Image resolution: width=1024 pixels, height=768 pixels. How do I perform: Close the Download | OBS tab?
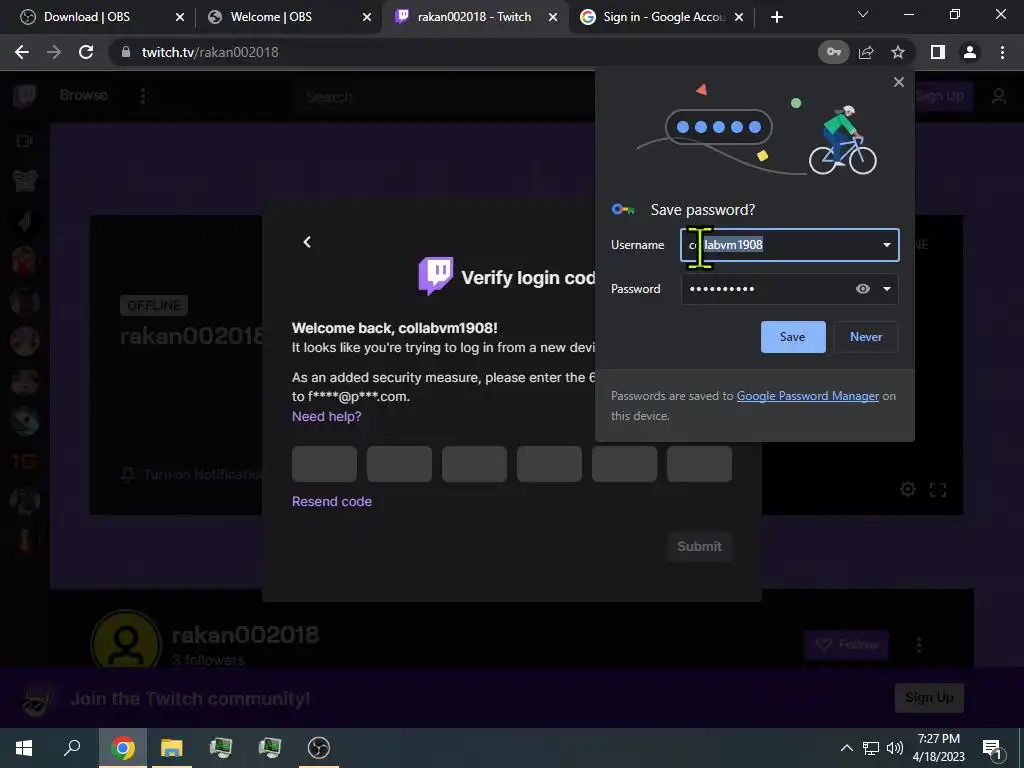coord(180,17)
